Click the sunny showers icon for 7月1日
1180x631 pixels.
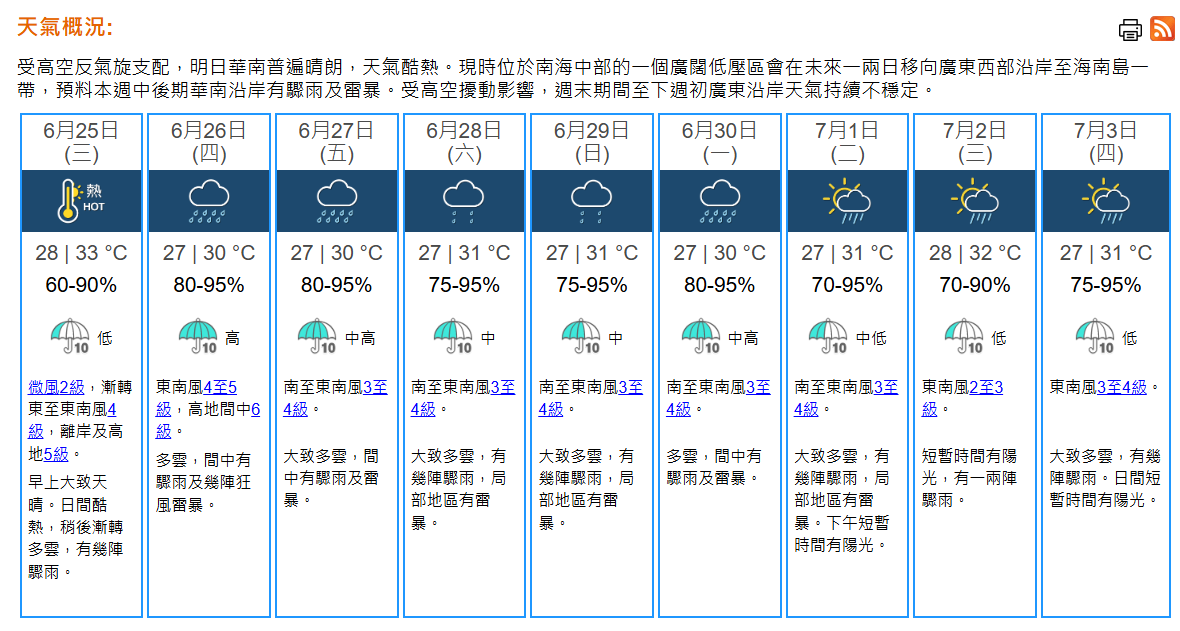[x=846, y=200]
